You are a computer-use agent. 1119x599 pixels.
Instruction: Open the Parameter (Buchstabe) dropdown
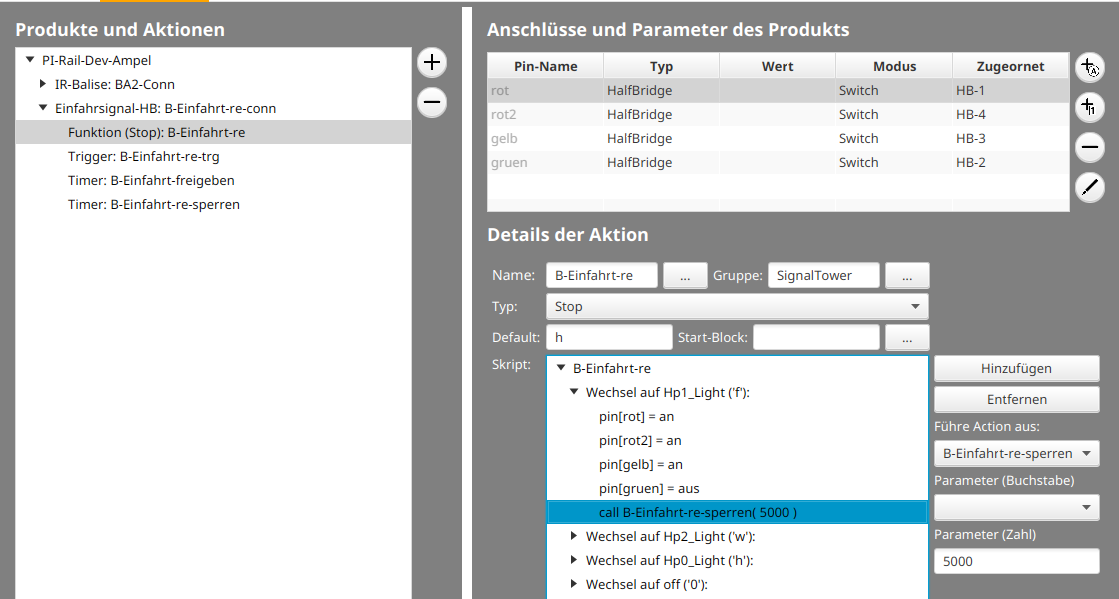tap(1015, 507)
